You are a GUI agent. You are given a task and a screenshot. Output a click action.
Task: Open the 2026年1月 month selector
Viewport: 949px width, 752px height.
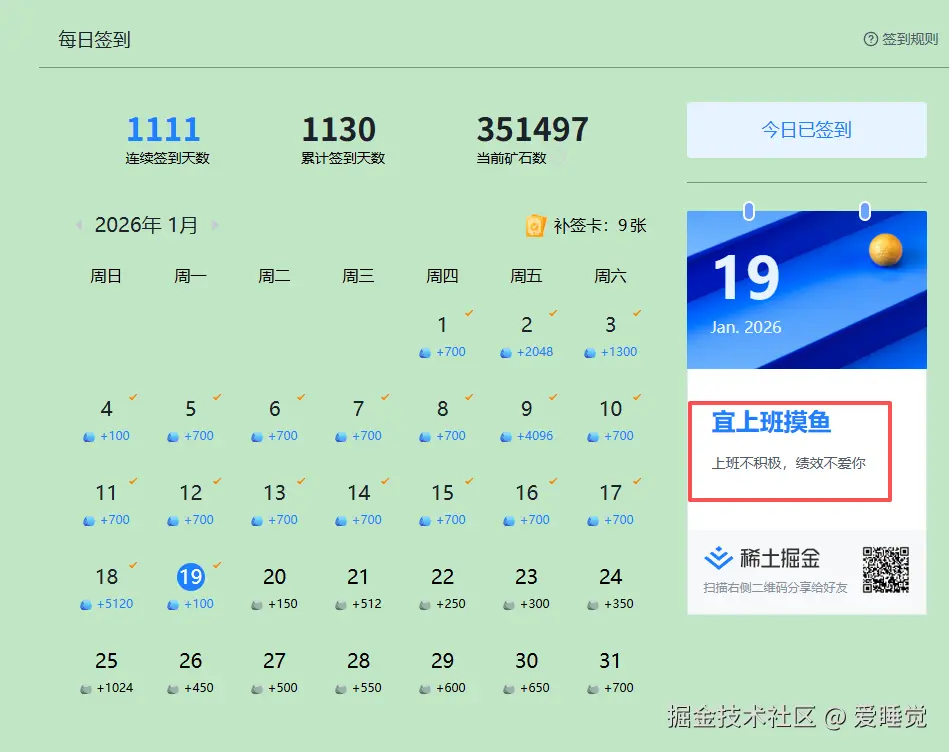(x=147, y=225)
